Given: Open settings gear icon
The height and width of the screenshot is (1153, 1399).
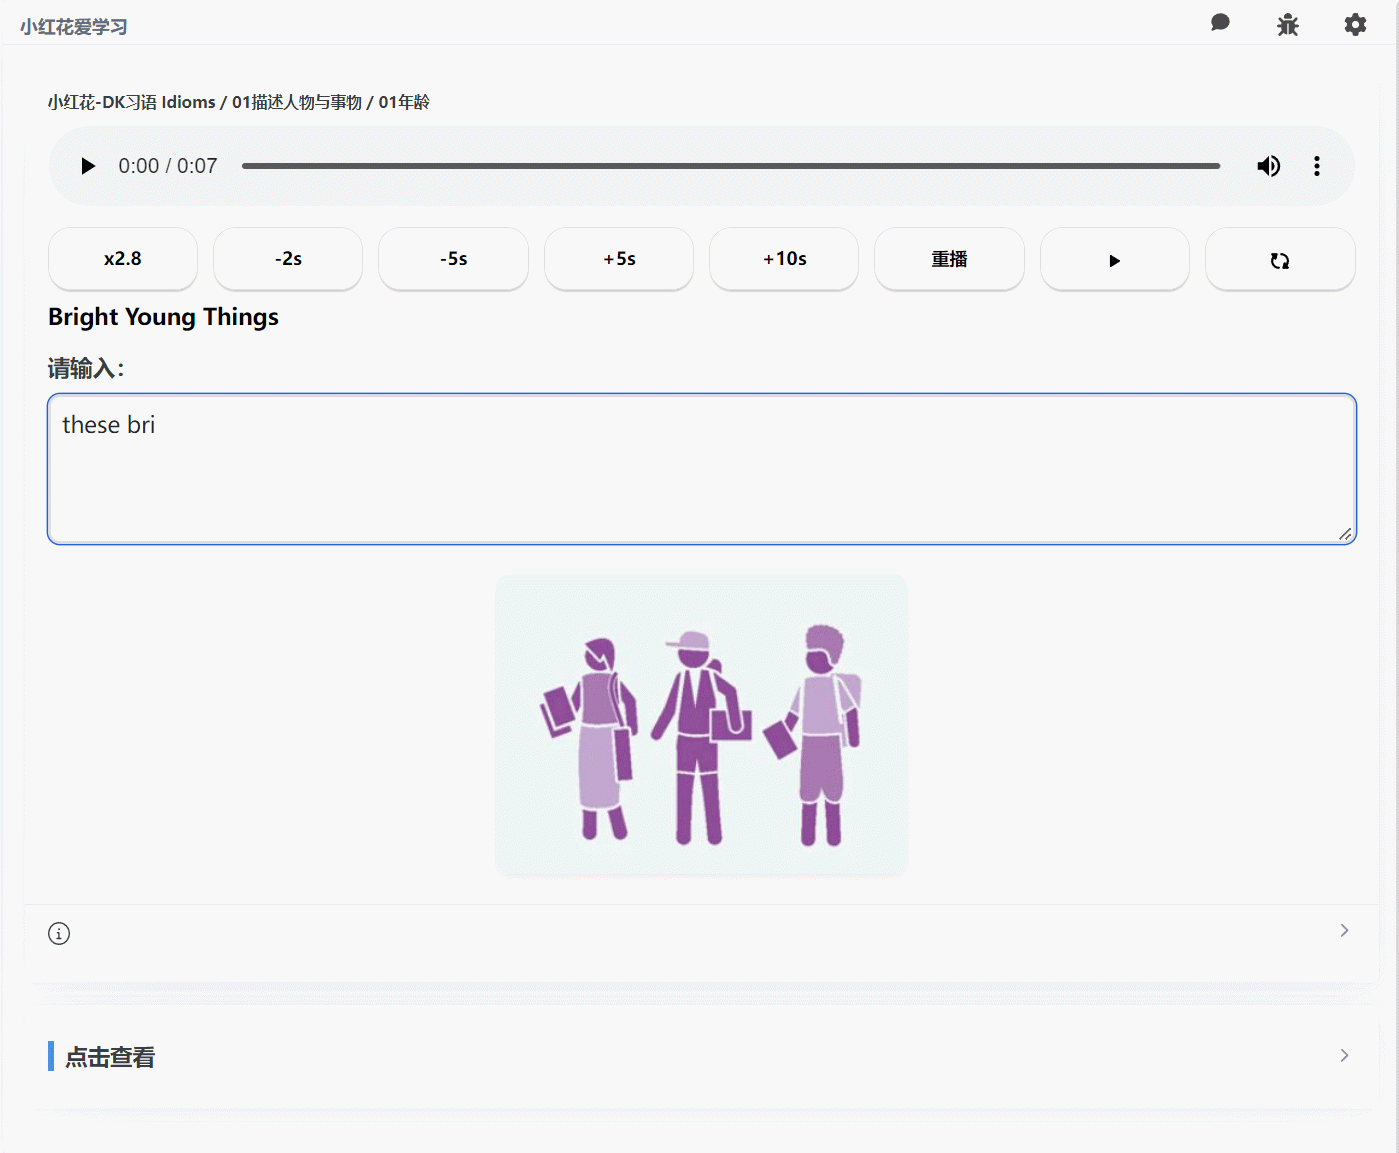Looking at the screenshot, I should [1355, 25].
